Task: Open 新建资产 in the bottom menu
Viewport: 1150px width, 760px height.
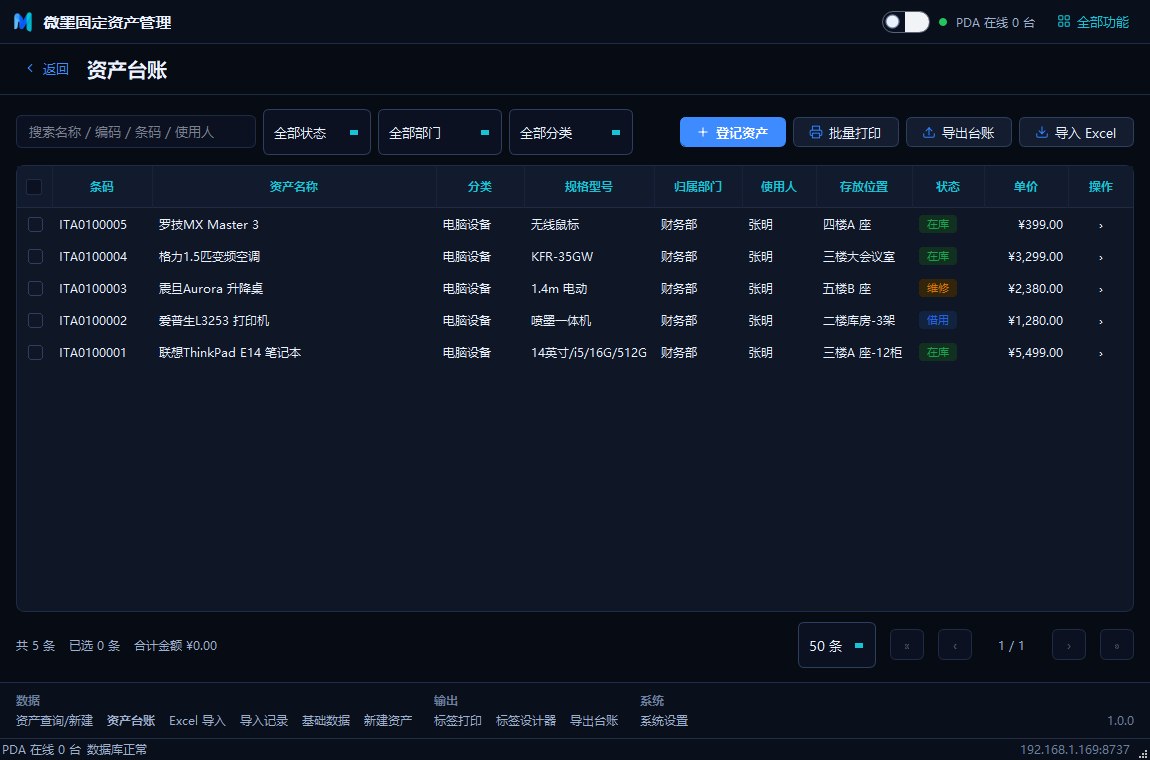Action: coord(388,720)
